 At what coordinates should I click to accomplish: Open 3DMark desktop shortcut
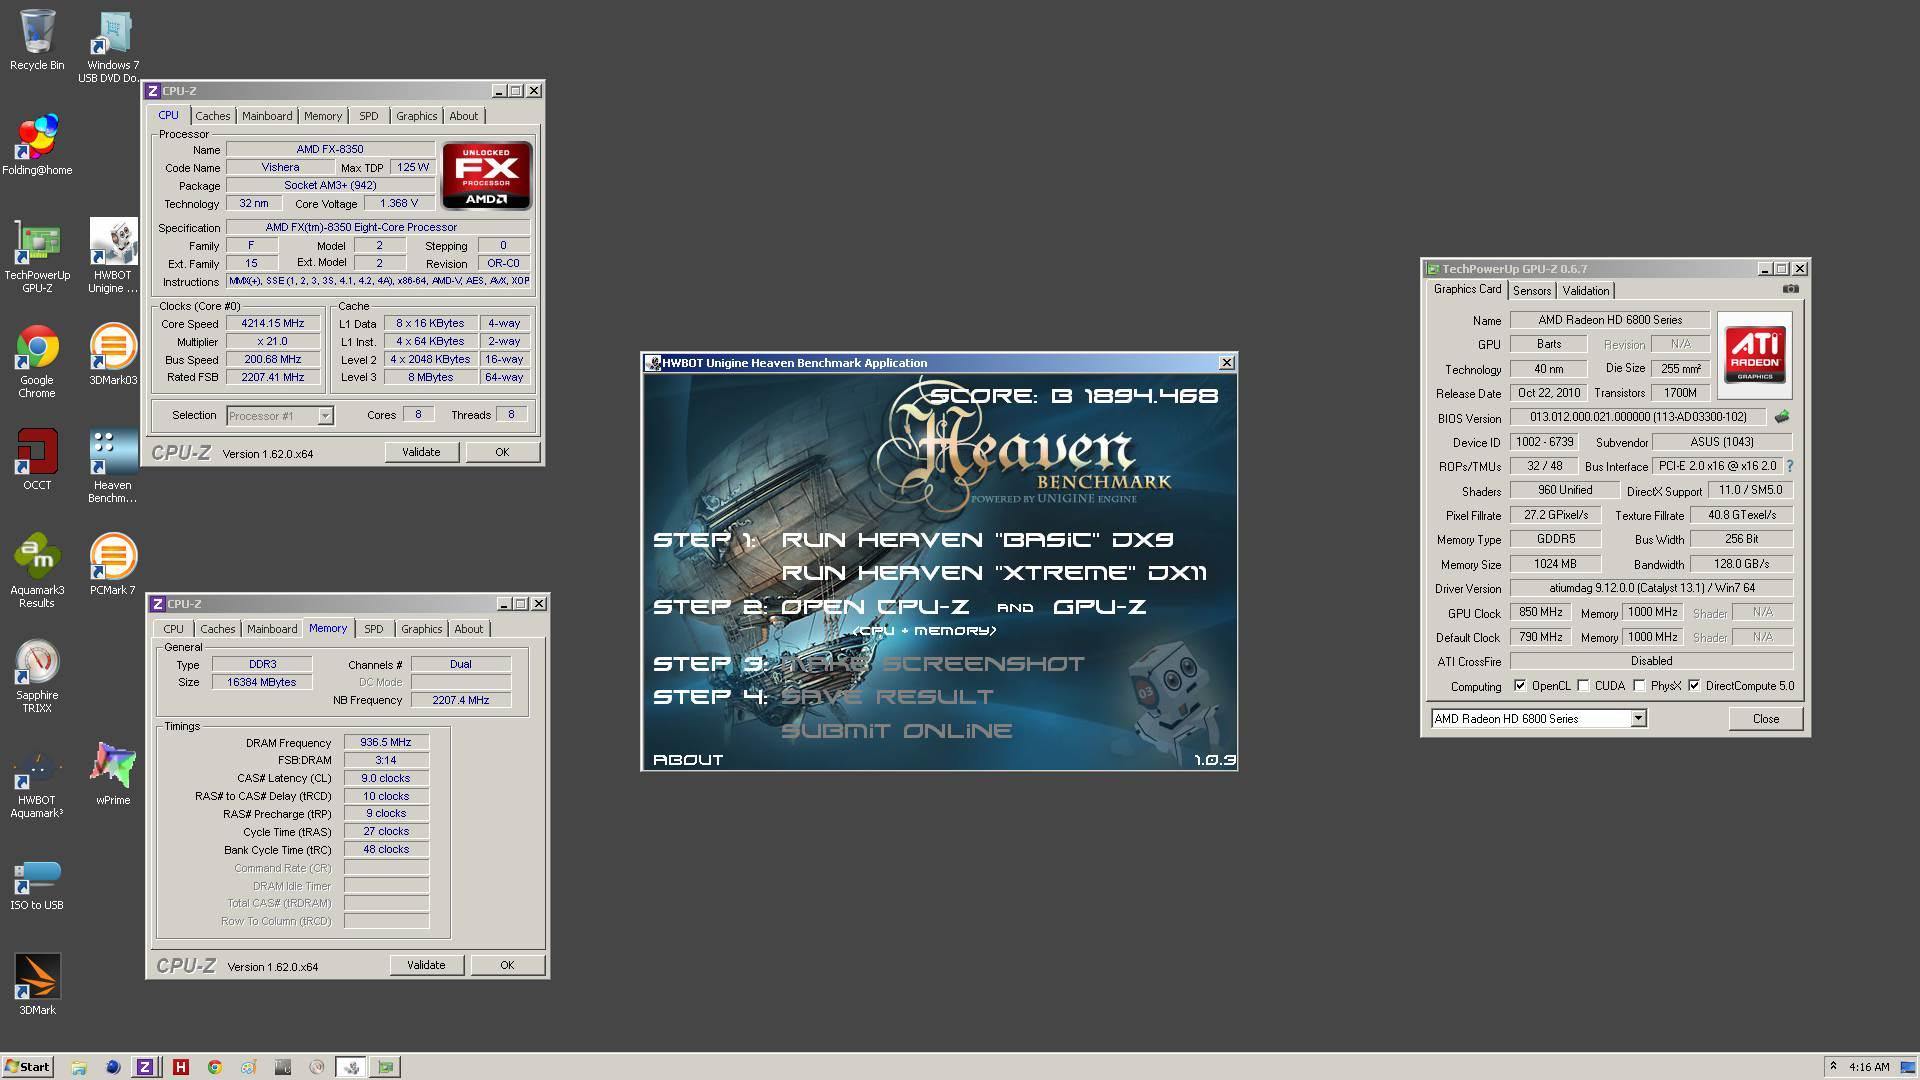(37, 985)
